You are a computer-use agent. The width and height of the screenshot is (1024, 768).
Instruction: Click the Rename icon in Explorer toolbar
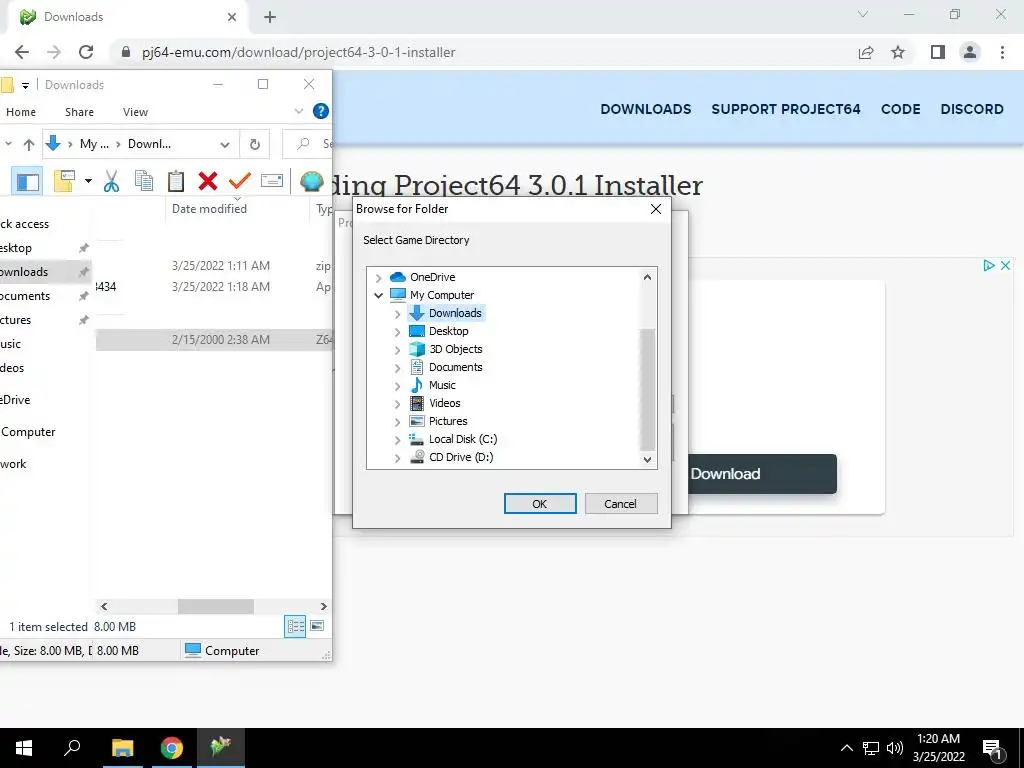[x=272, y=181]
